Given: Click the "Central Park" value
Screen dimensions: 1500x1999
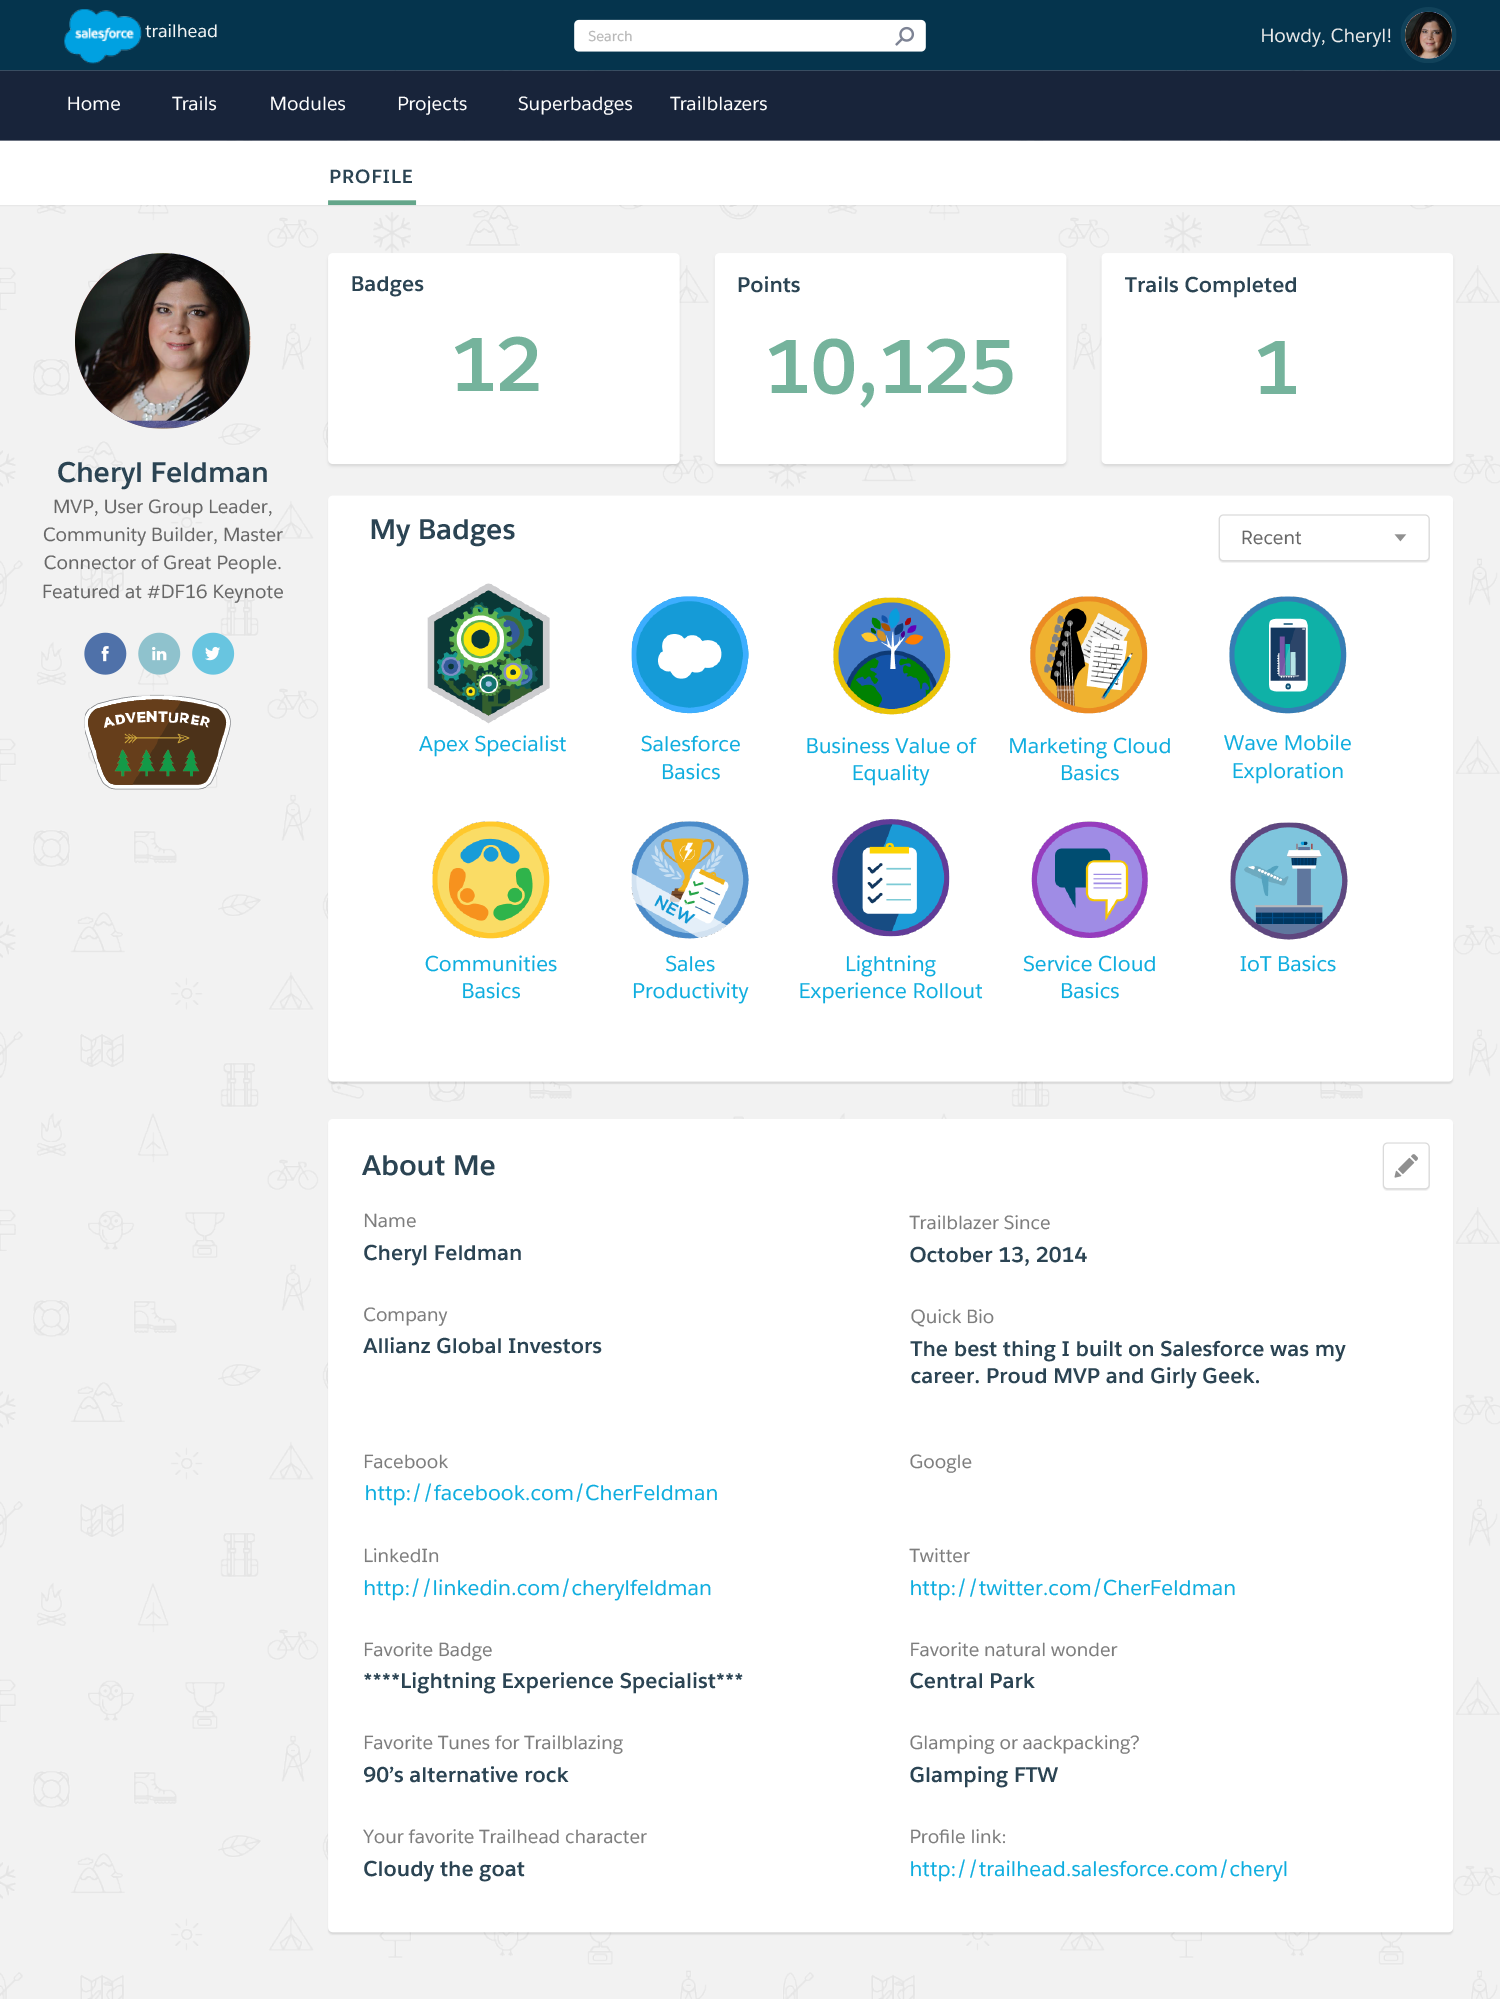Looking at the screenshot, I should click(972, 1681).
